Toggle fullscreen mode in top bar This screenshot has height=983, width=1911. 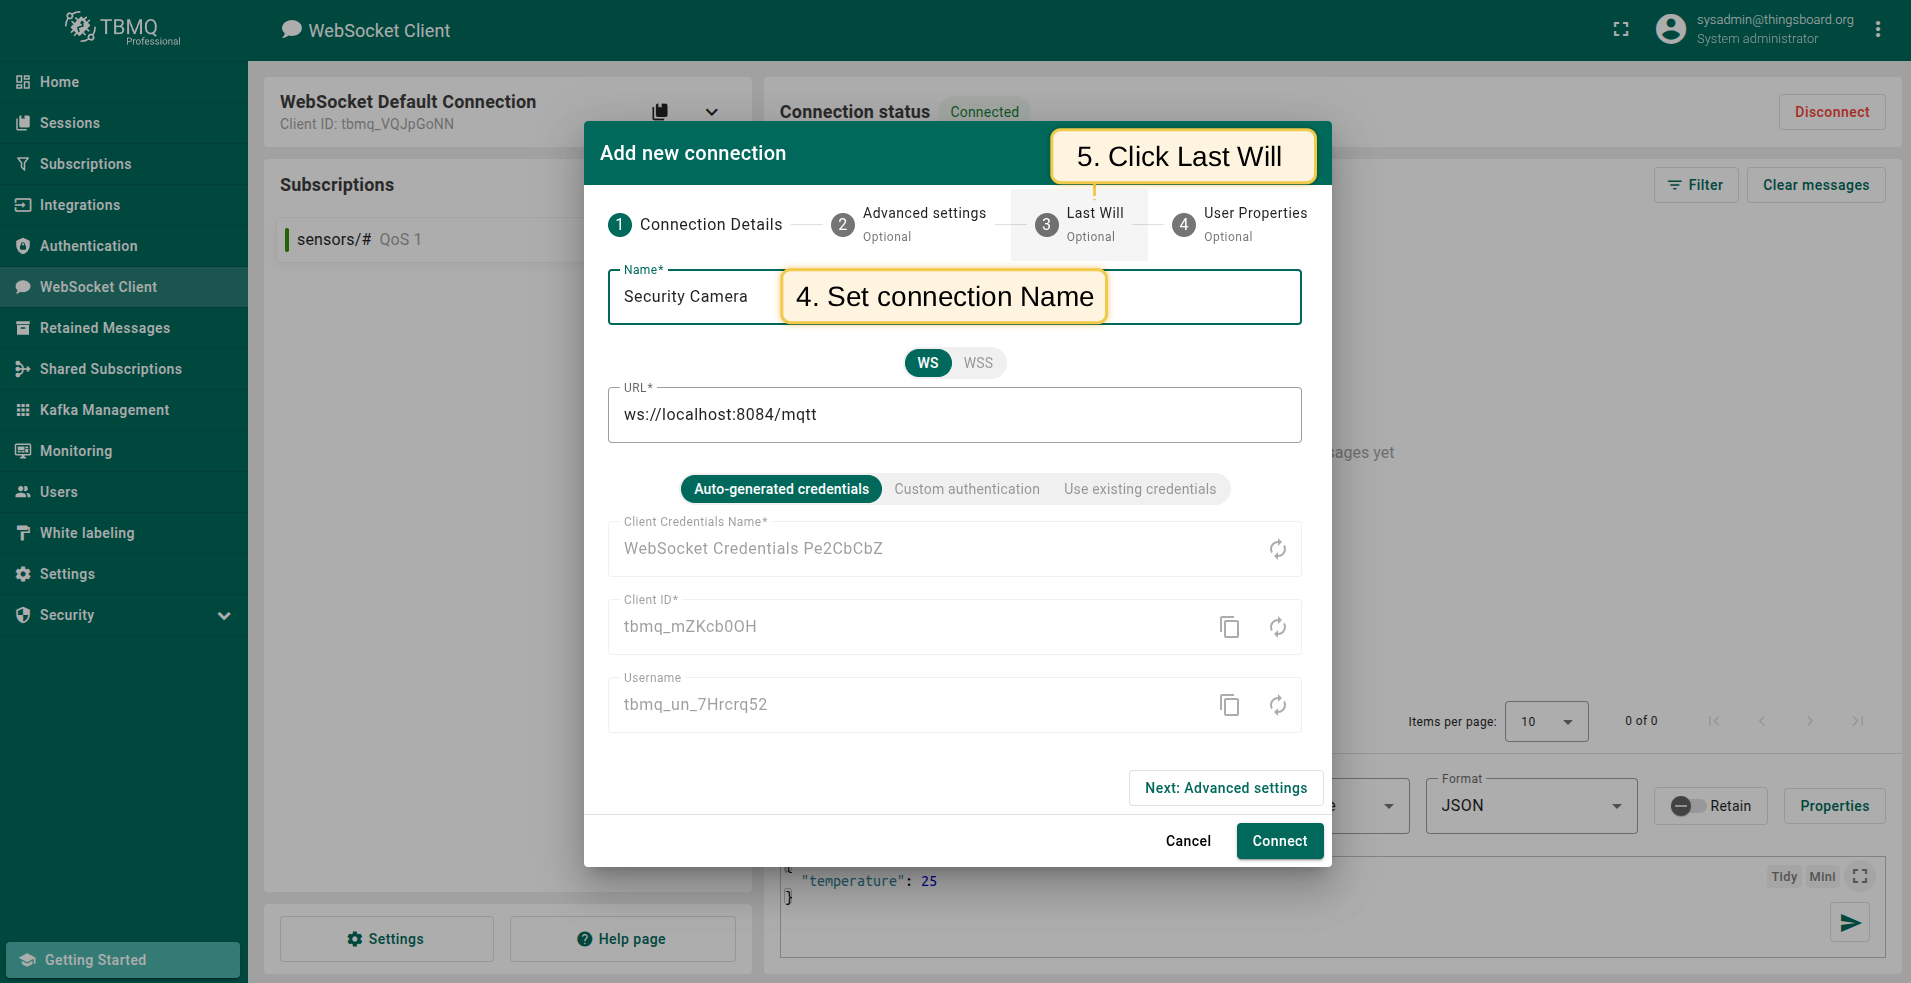coord(1620,30)
